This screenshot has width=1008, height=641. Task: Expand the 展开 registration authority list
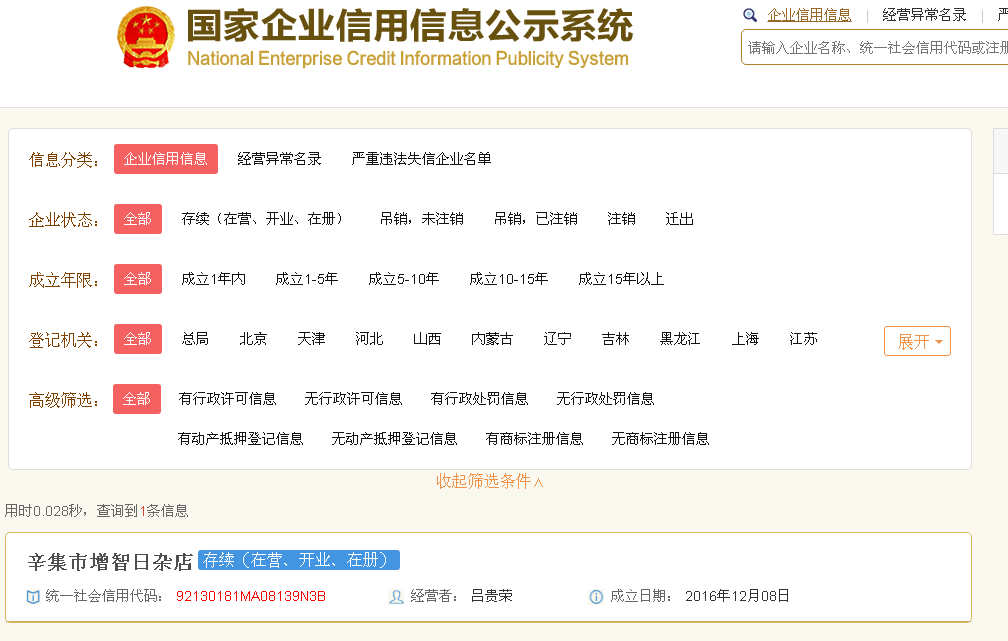[917, 341]
